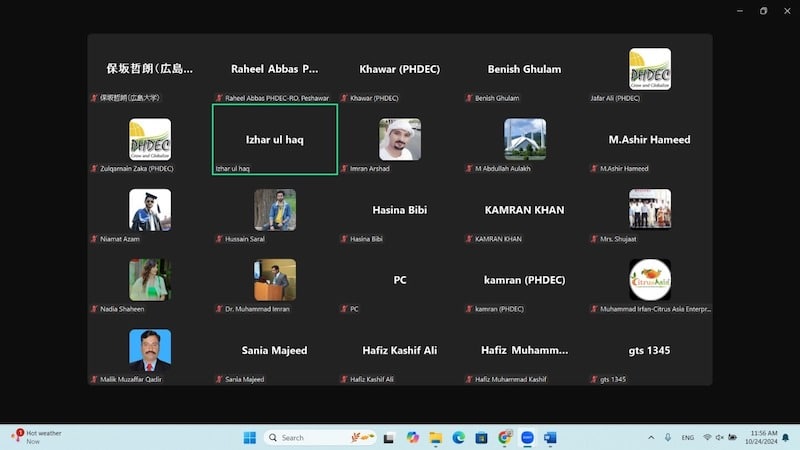The width and height of the screenshot is (800, 450).
Task: Open File Explorer from the taskbar
Action: 436,437
